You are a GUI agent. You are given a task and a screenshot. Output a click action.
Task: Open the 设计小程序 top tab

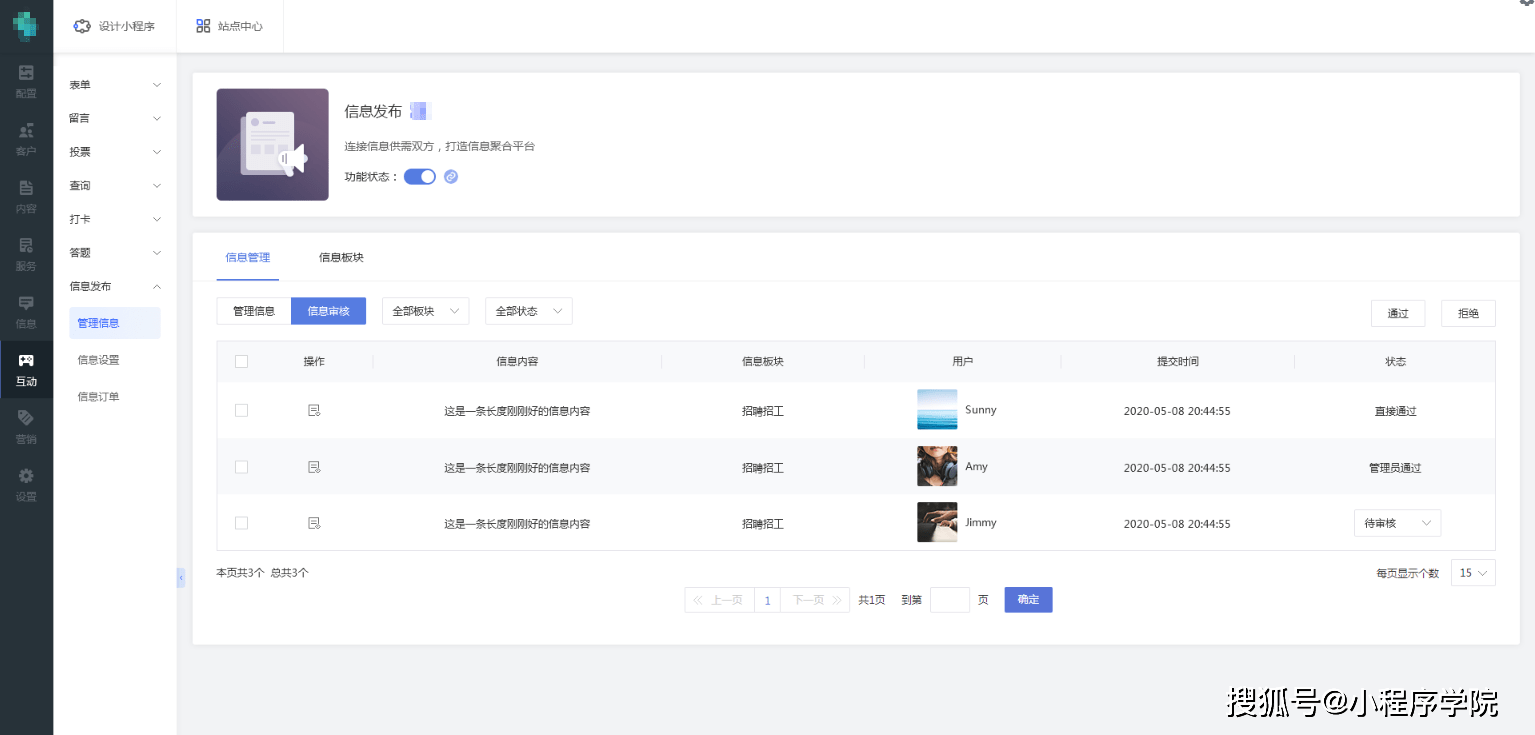(115, 26)
